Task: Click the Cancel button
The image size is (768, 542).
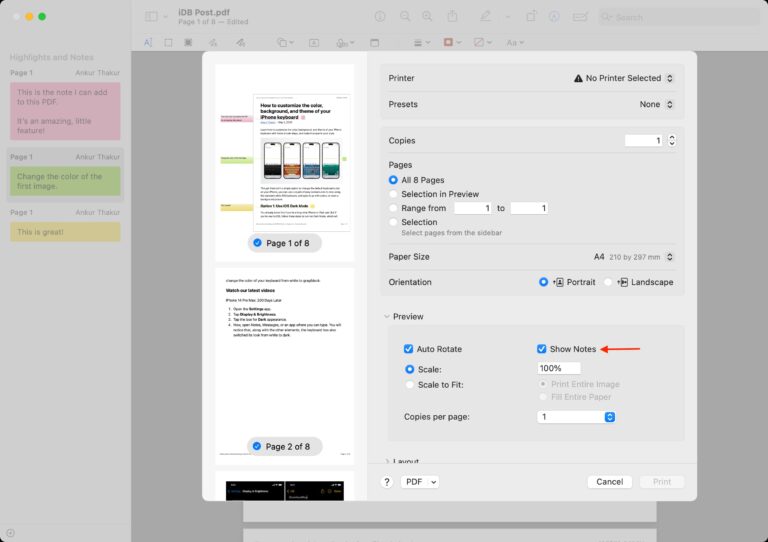Action: tap(609, 482)
